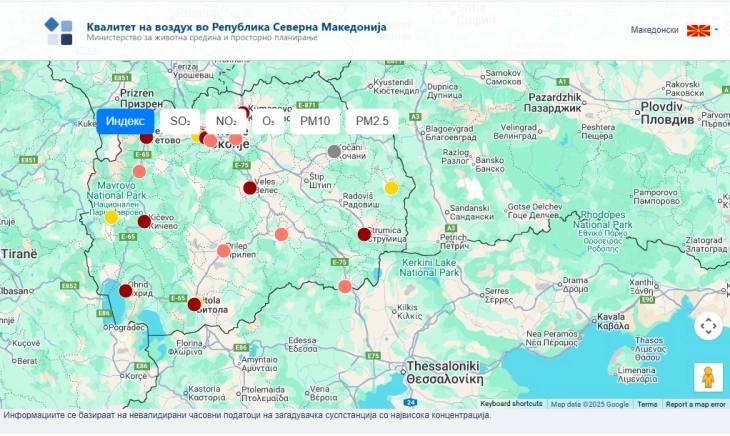This screenshot has height=436, width=730.
Task: Open the map camera controls button
Action: 708,326
